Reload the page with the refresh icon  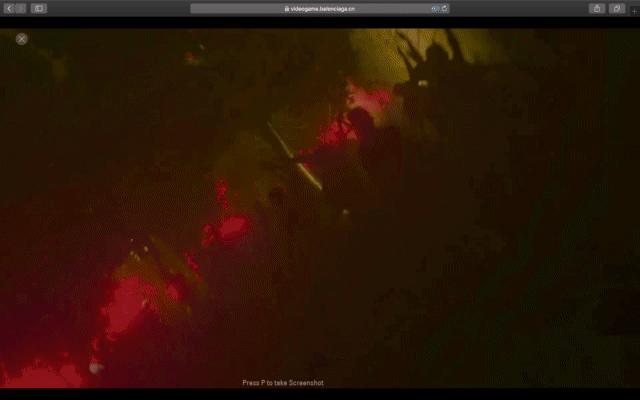(x=444, y=8)
